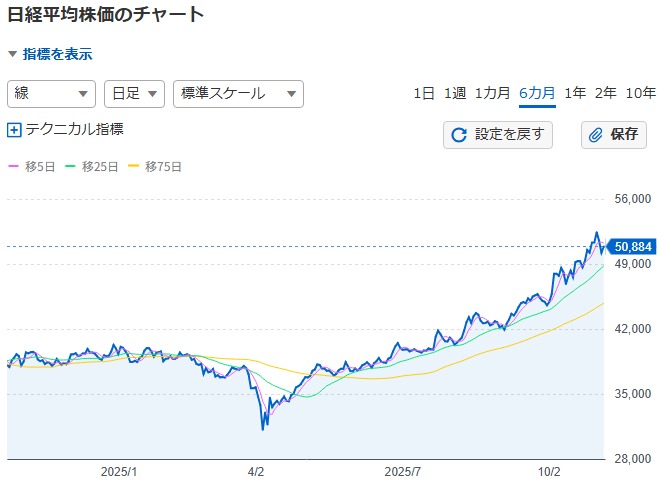
Task: Open the 日足 interval dropdown
Action: [x=134, y=93]
